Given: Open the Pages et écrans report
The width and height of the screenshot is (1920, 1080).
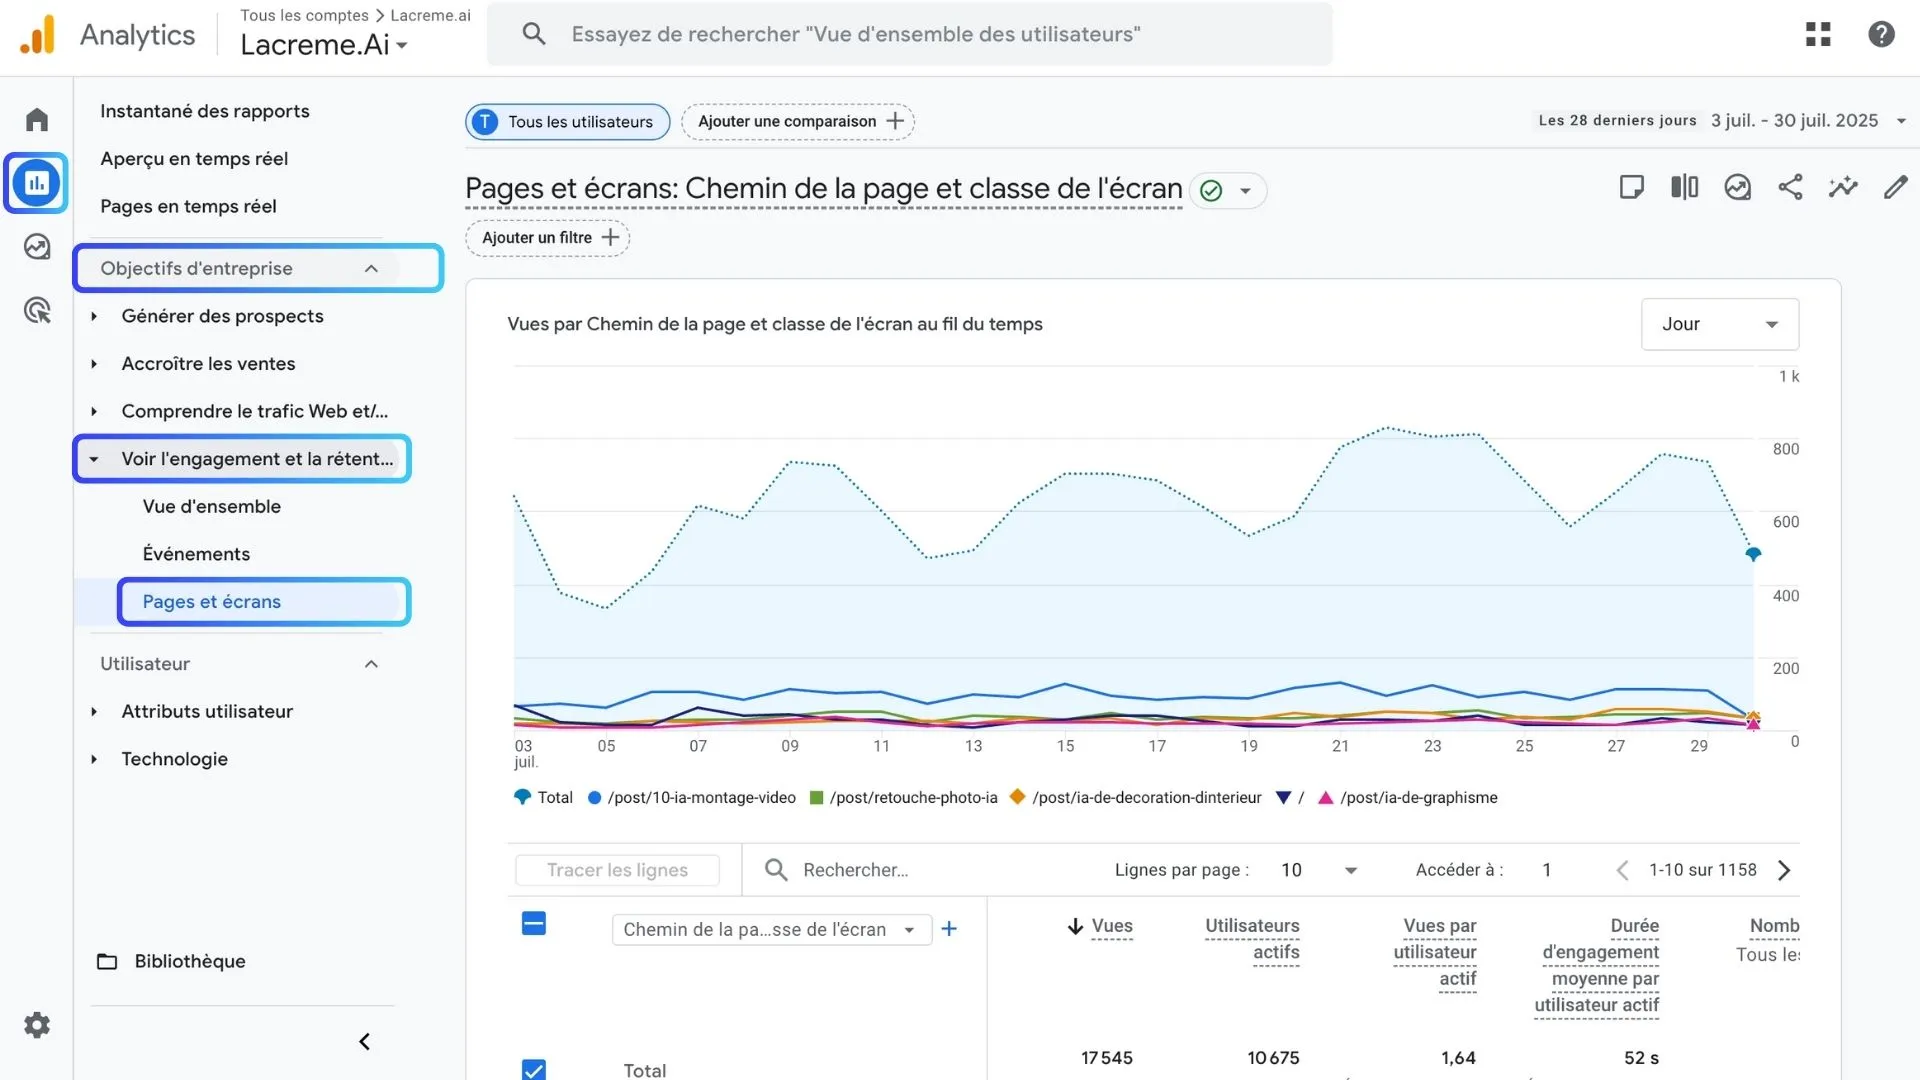Looking at the screenshot, I should (211, 602).
